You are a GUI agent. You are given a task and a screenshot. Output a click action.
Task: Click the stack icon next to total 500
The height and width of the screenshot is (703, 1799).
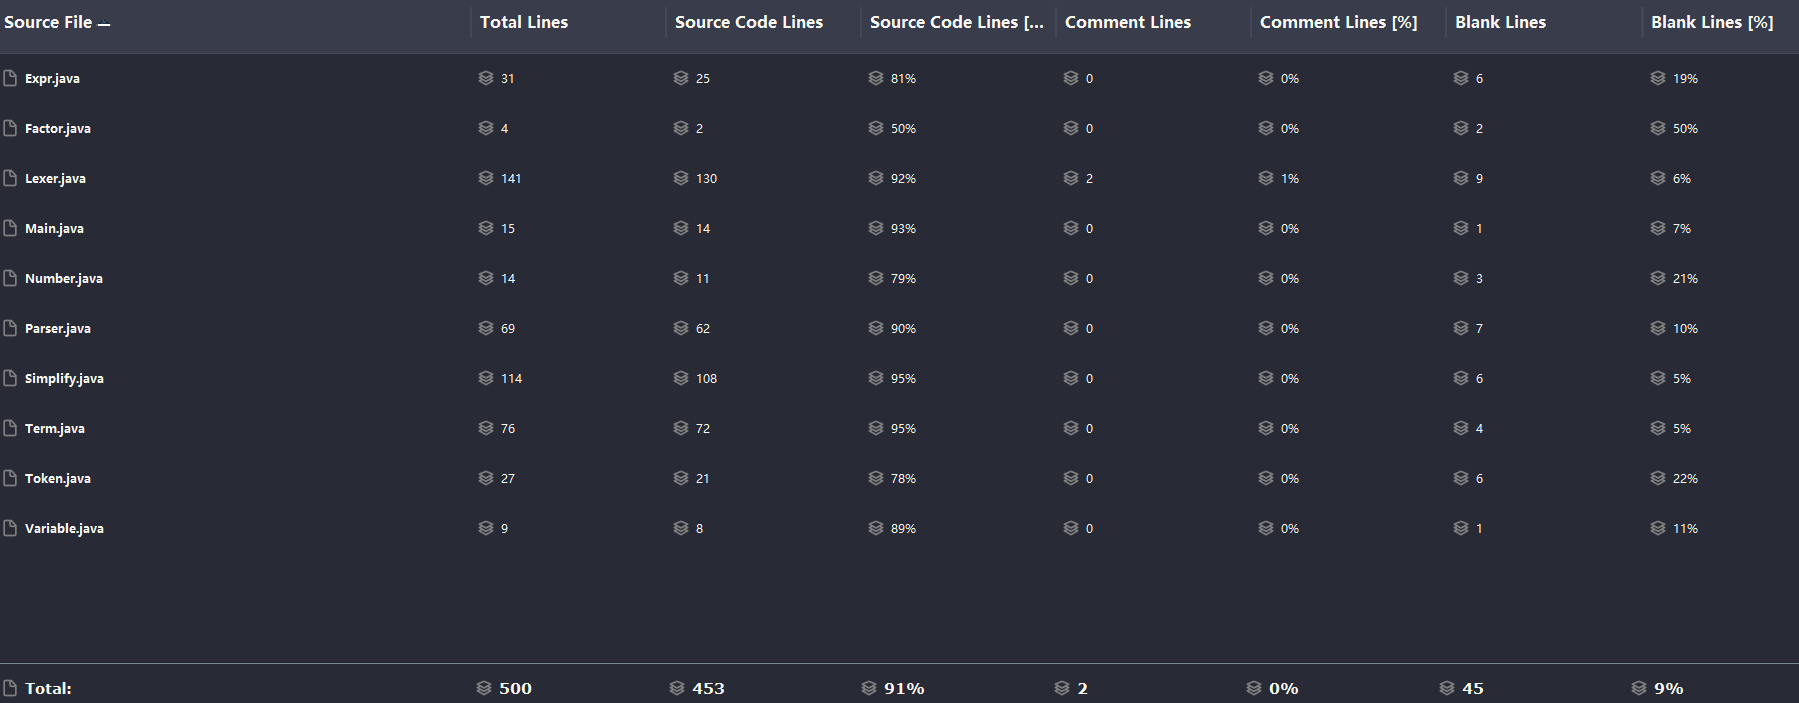(484, 688)
